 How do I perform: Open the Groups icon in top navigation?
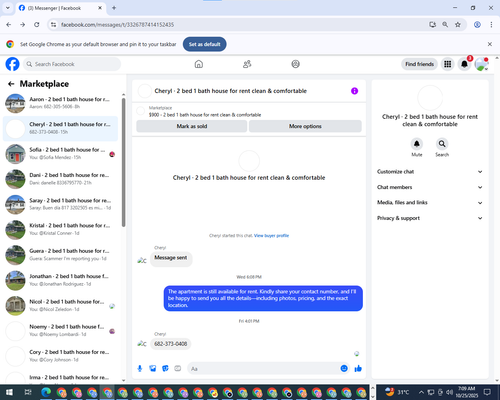[x=295, y=64]
